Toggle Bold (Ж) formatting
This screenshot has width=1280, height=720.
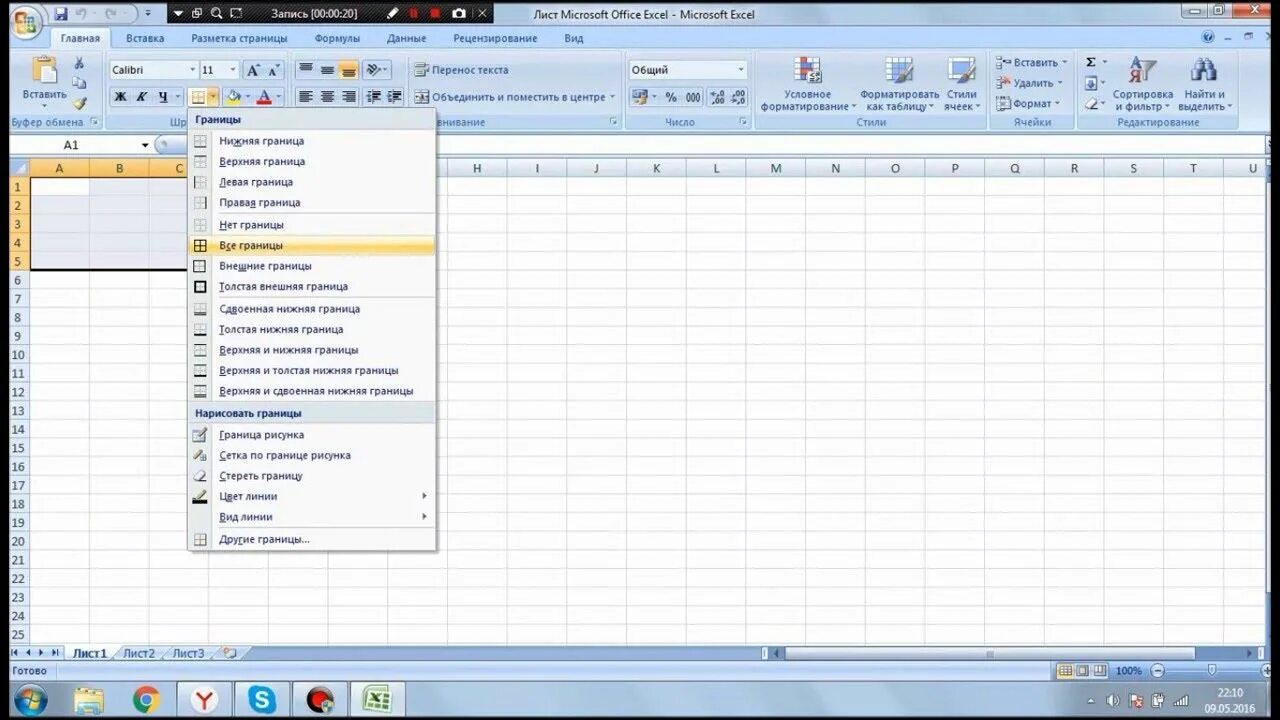point(121,97)
